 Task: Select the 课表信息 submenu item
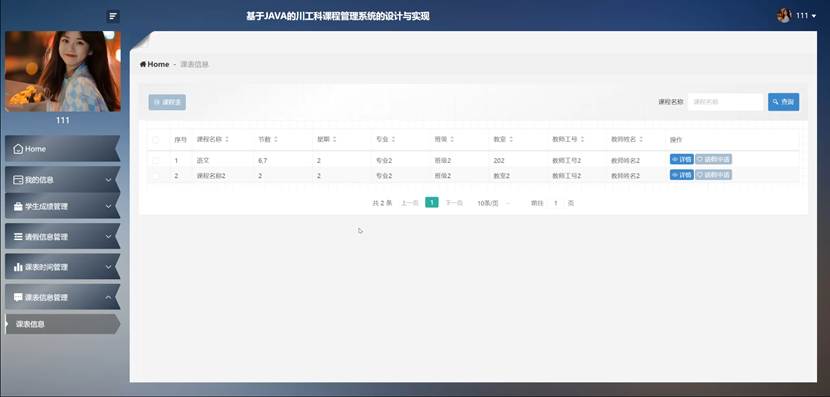tap(62, 324)
